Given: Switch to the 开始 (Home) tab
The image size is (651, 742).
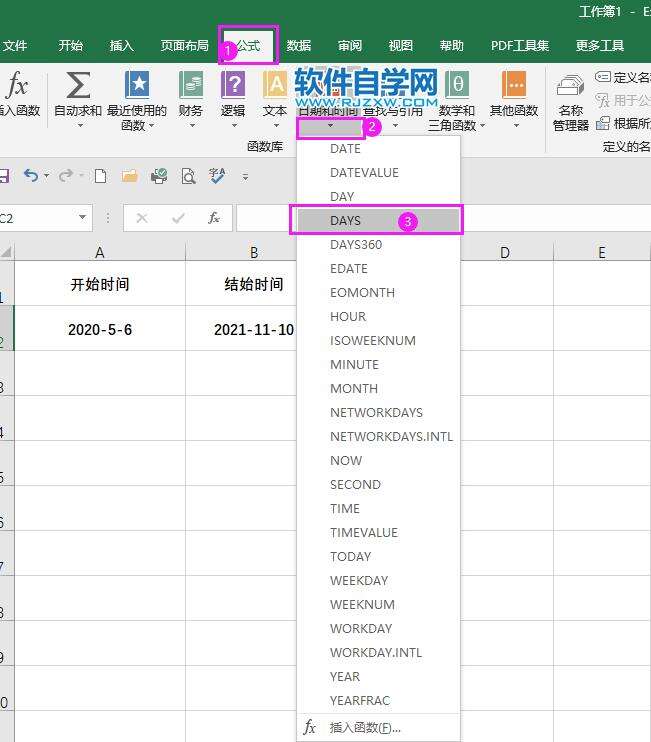Looking at the screenshot, I should (x=70, y=45).
